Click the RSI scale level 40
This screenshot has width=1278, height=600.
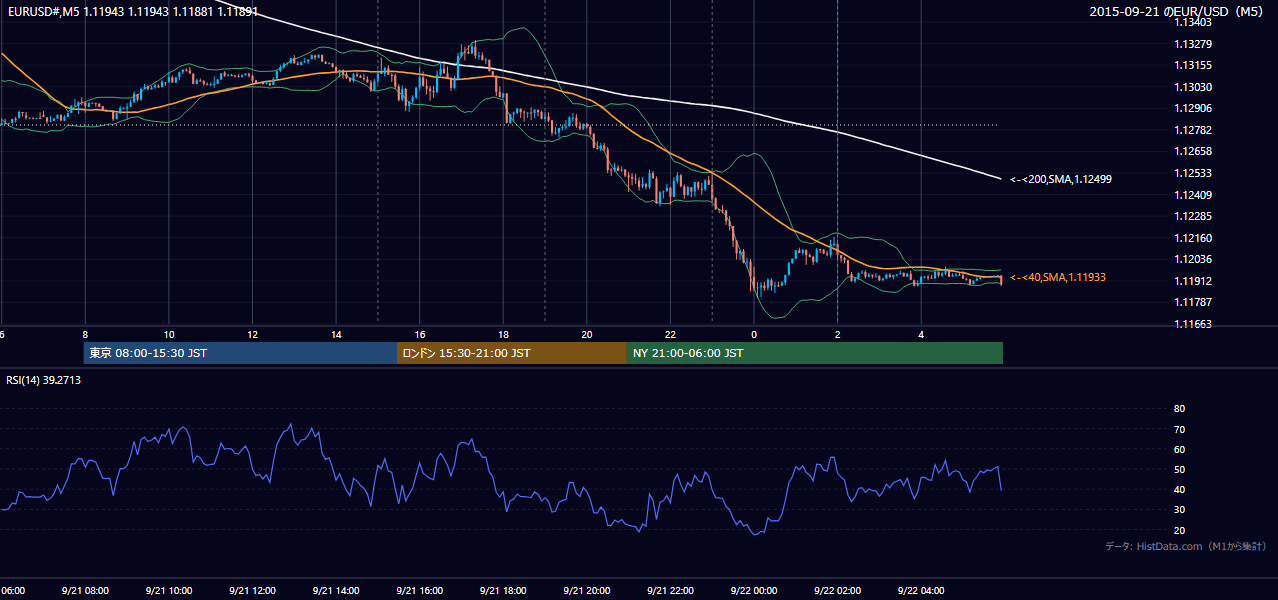(x=1179, y=489)
